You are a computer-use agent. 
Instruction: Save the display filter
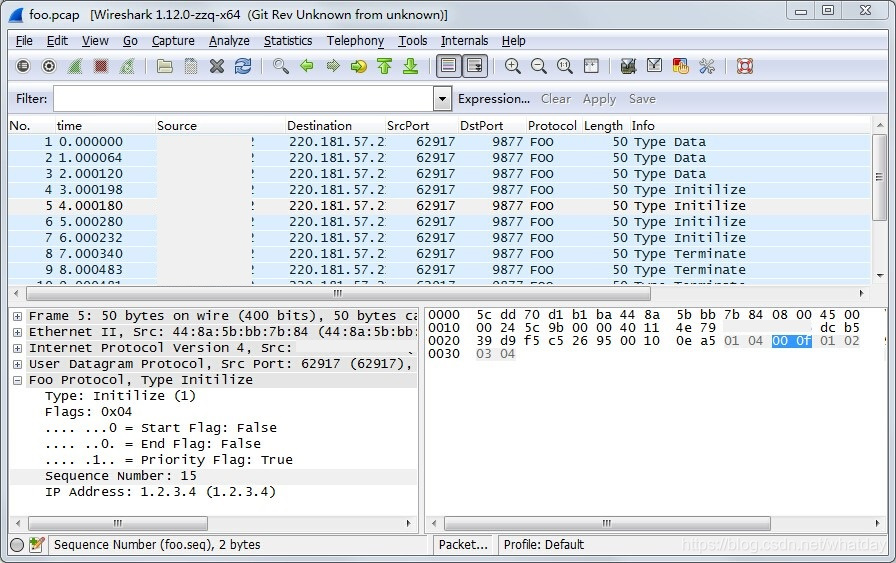[642, 99]
